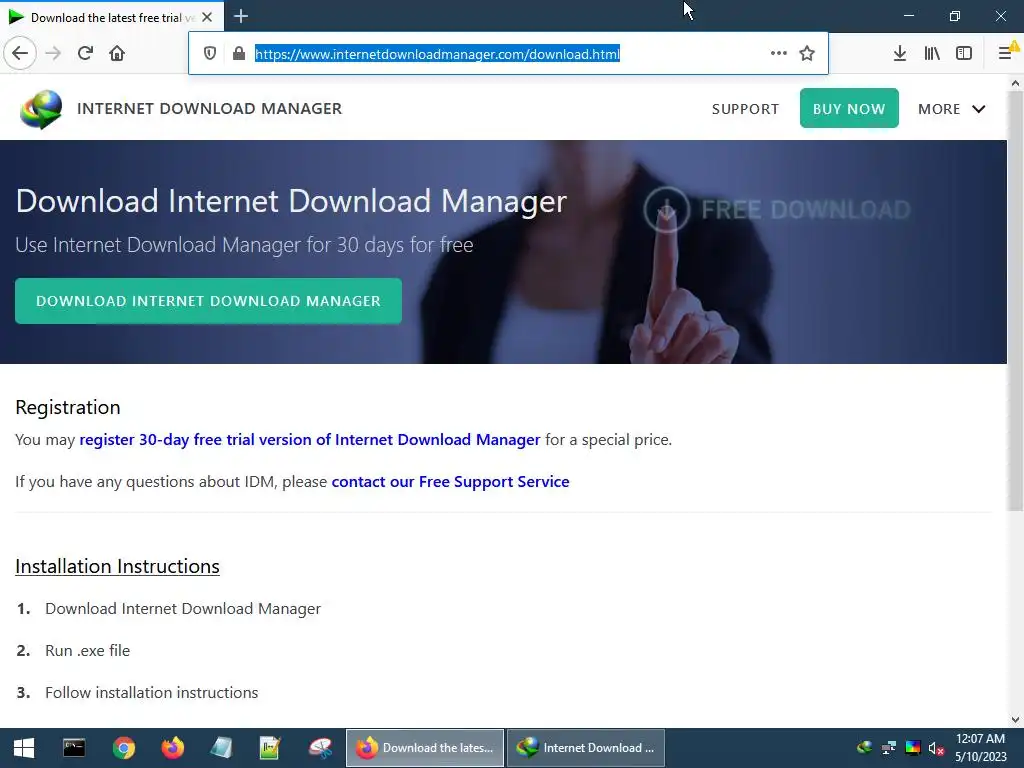Open the notebook app taskbar icon
Viewport: 1024px width, 768px height.
[221, 748]
